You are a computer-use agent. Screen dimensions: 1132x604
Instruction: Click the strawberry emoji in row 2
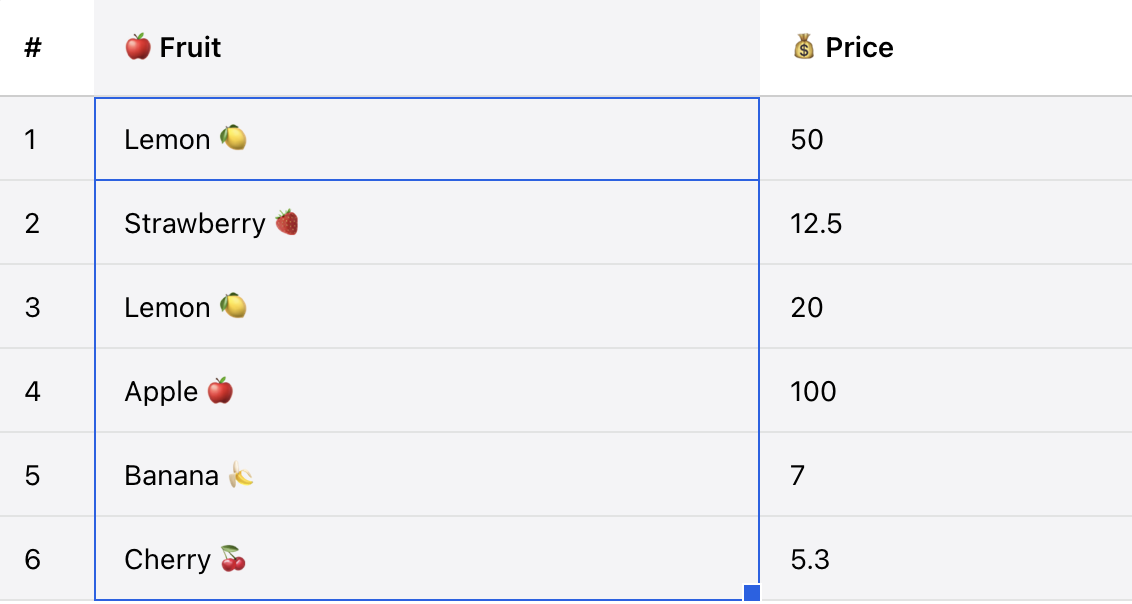[x=287, y=223]
